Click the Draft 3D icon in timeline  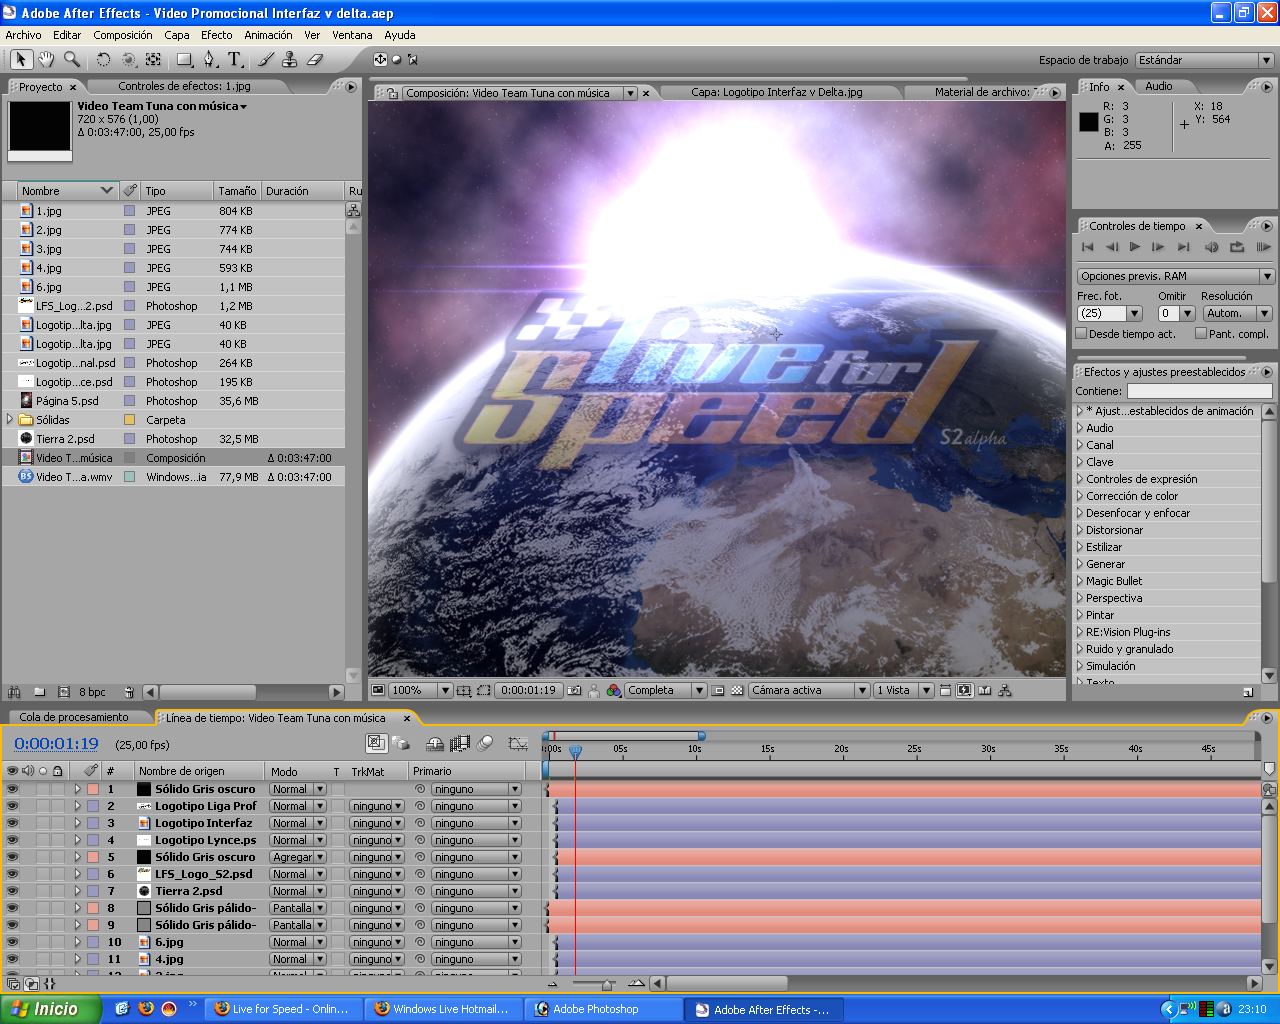[x=401, y=743]
